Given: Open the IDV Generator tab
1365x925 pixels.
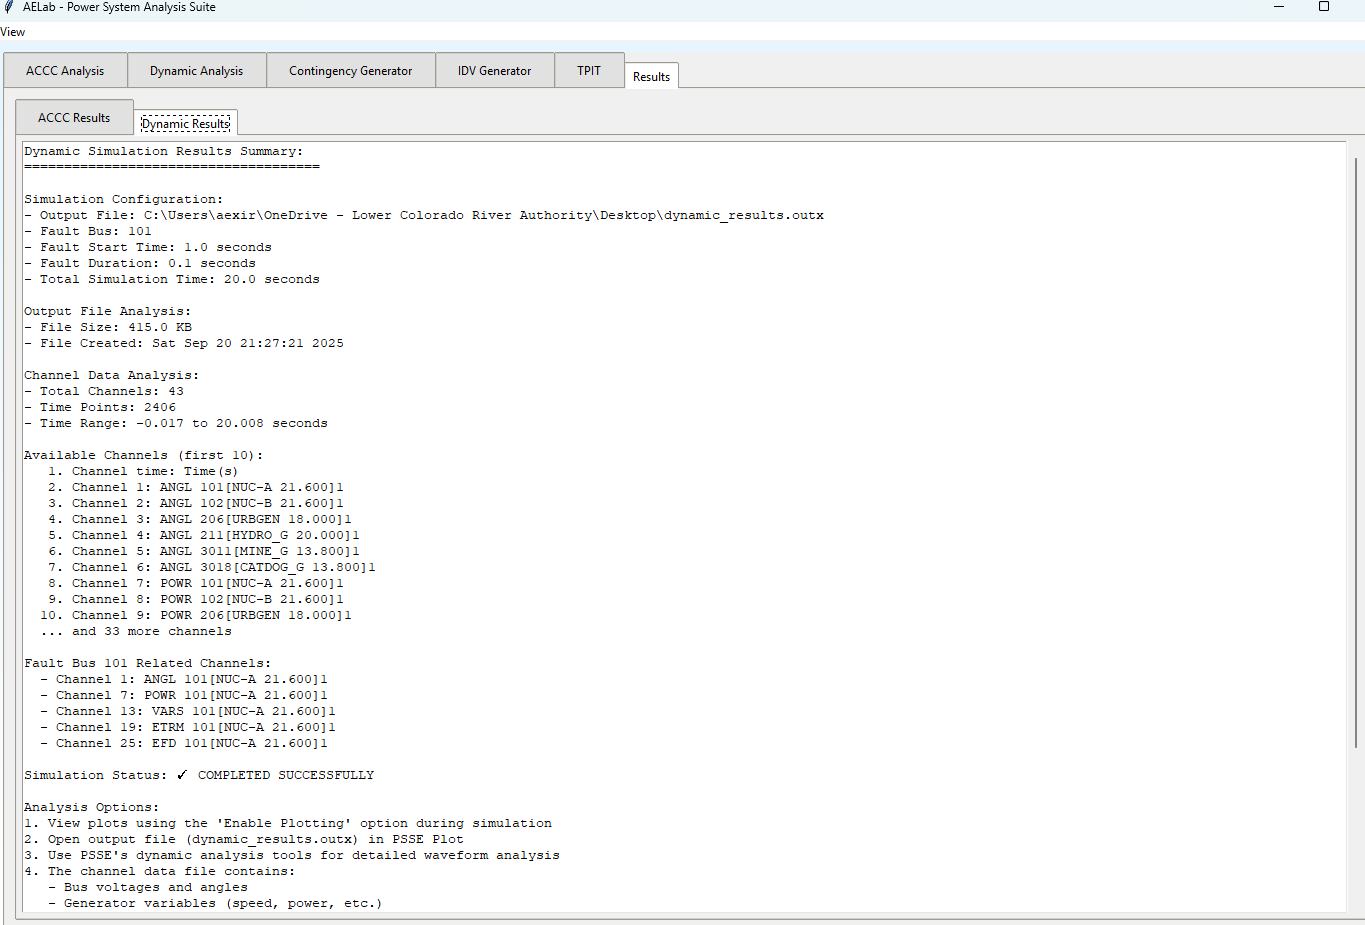Looking at the screenshot, I should point(494,70).
